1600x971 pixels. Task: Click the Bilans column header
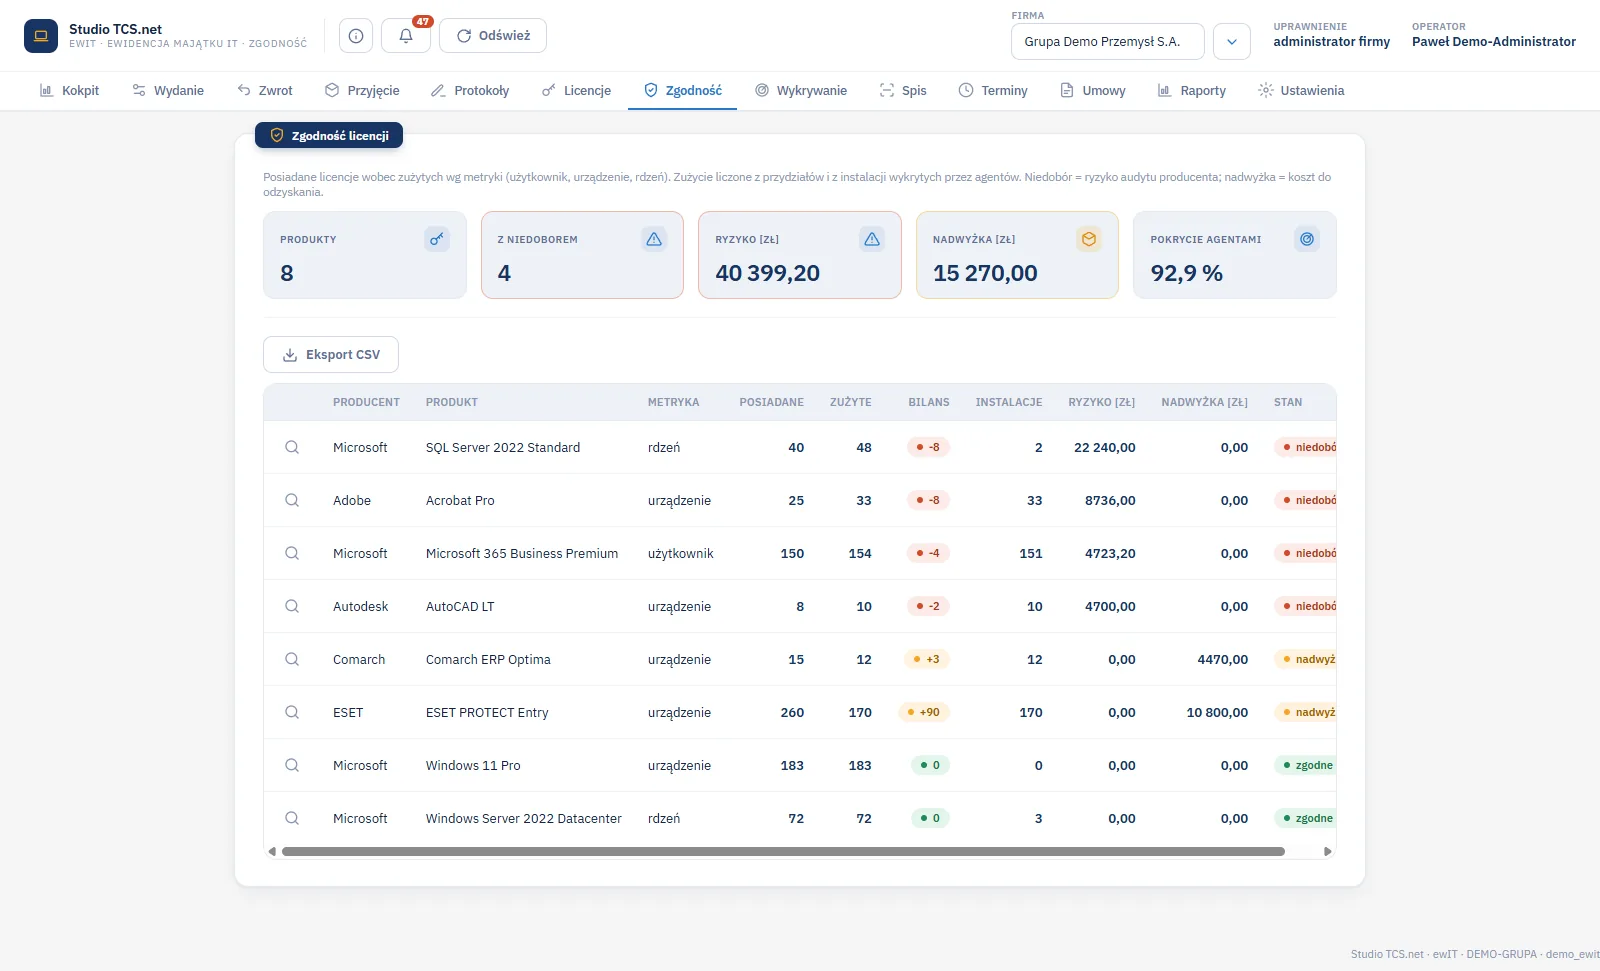click(929, 402)
